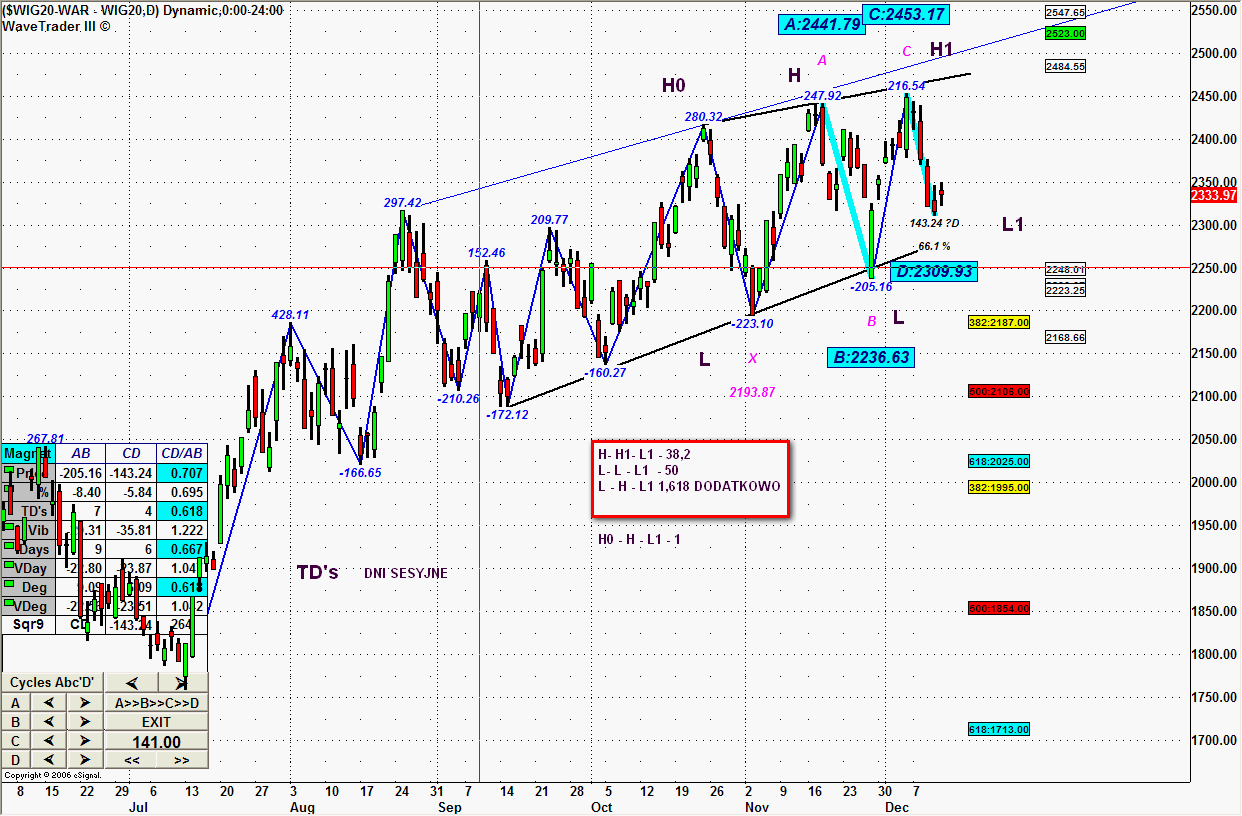Toggle the Days magnet indicator
Viewport: 1242px width, 816px height.
point(9,549)
